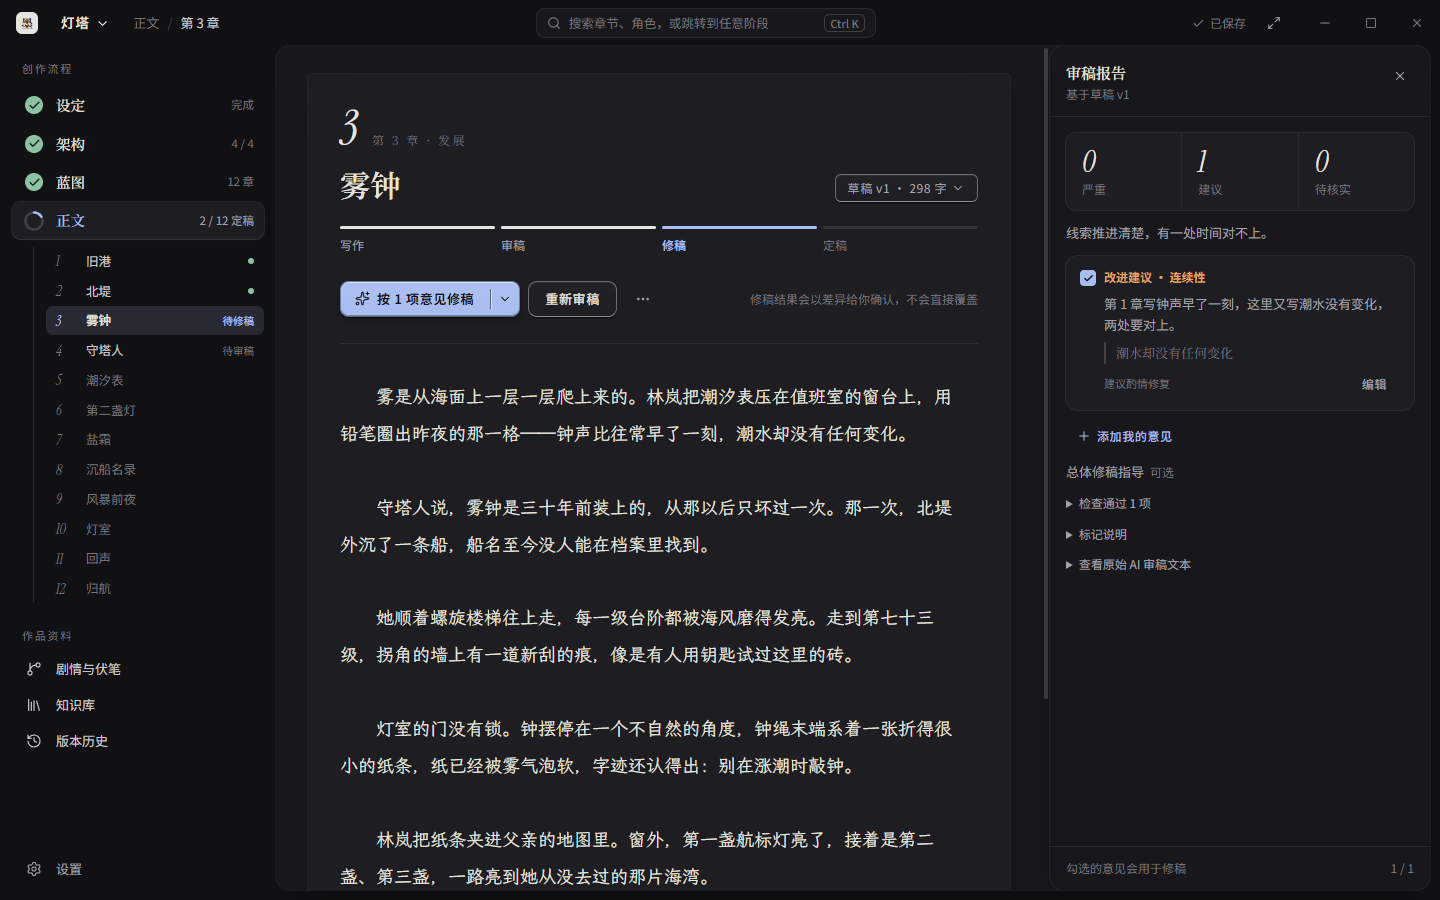Focus the chapter search field

[706, 23]
